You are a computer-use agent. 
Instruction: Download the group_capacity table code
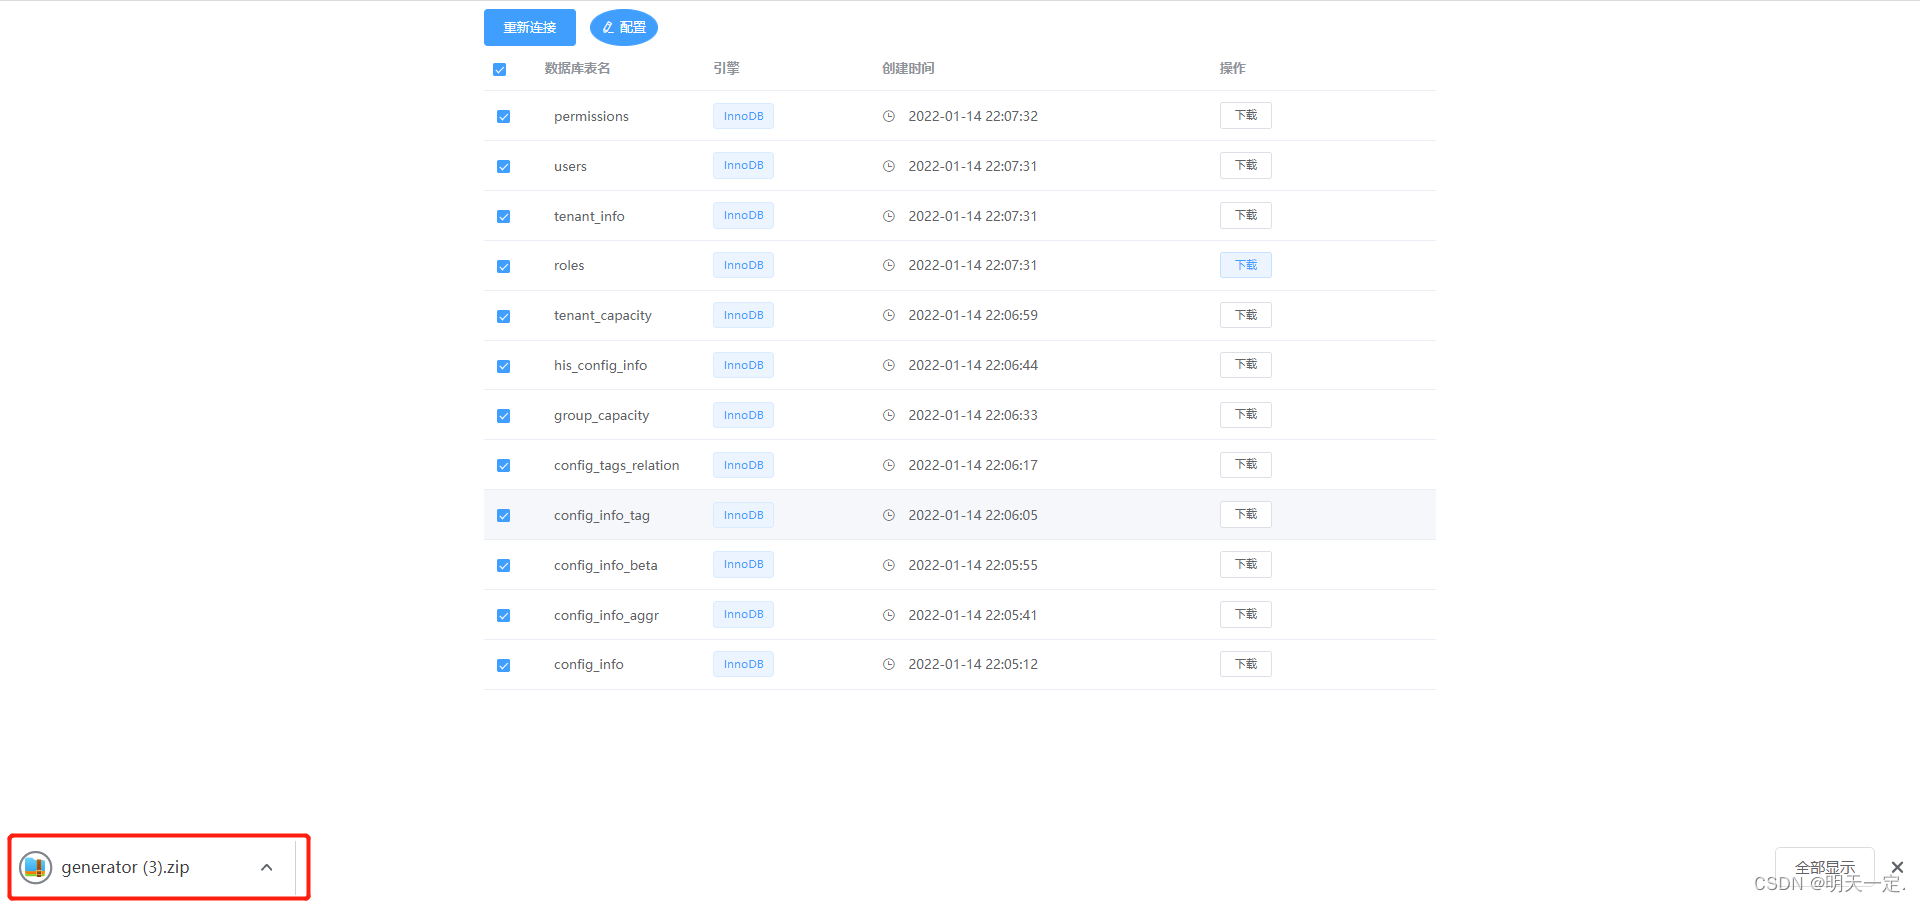click(x=1246, y=414)
